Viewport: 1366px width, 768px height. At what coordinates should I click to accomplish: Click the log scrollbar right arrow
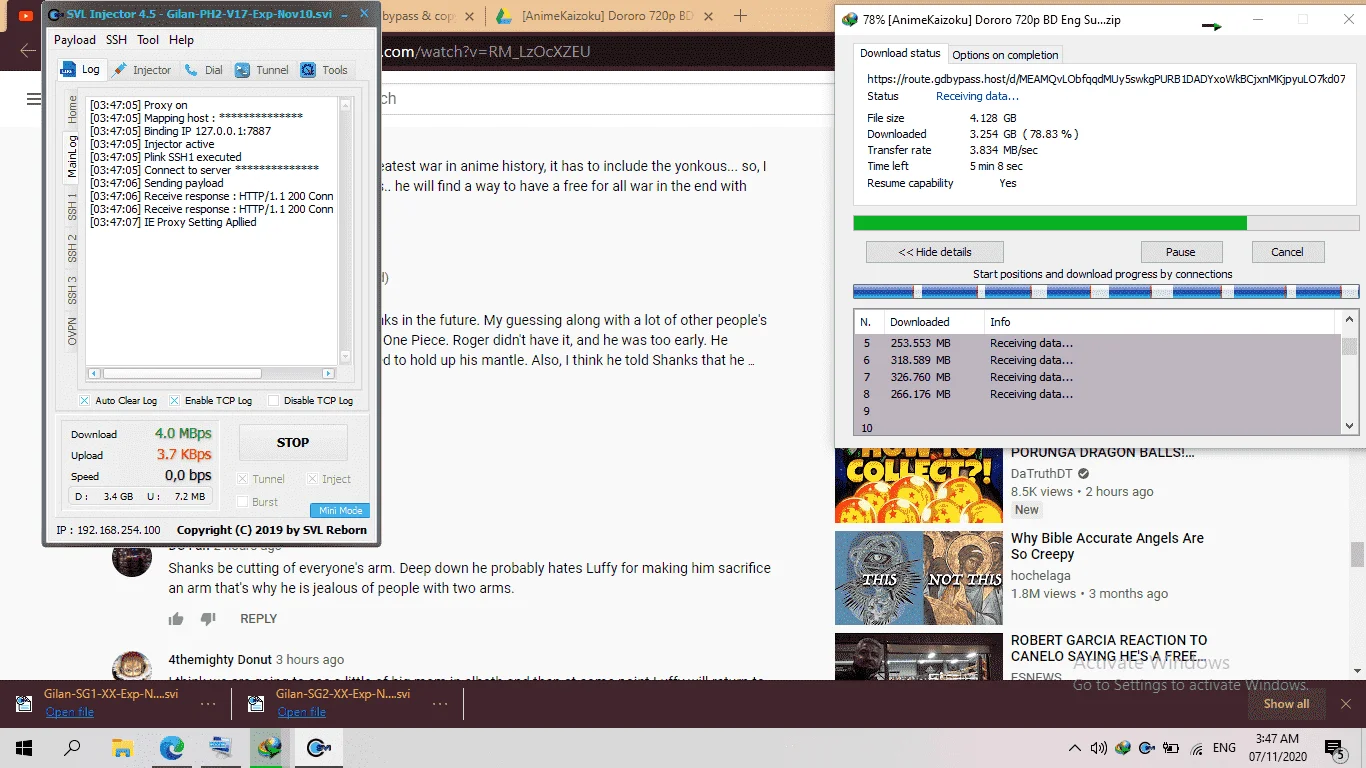[328, 373]
